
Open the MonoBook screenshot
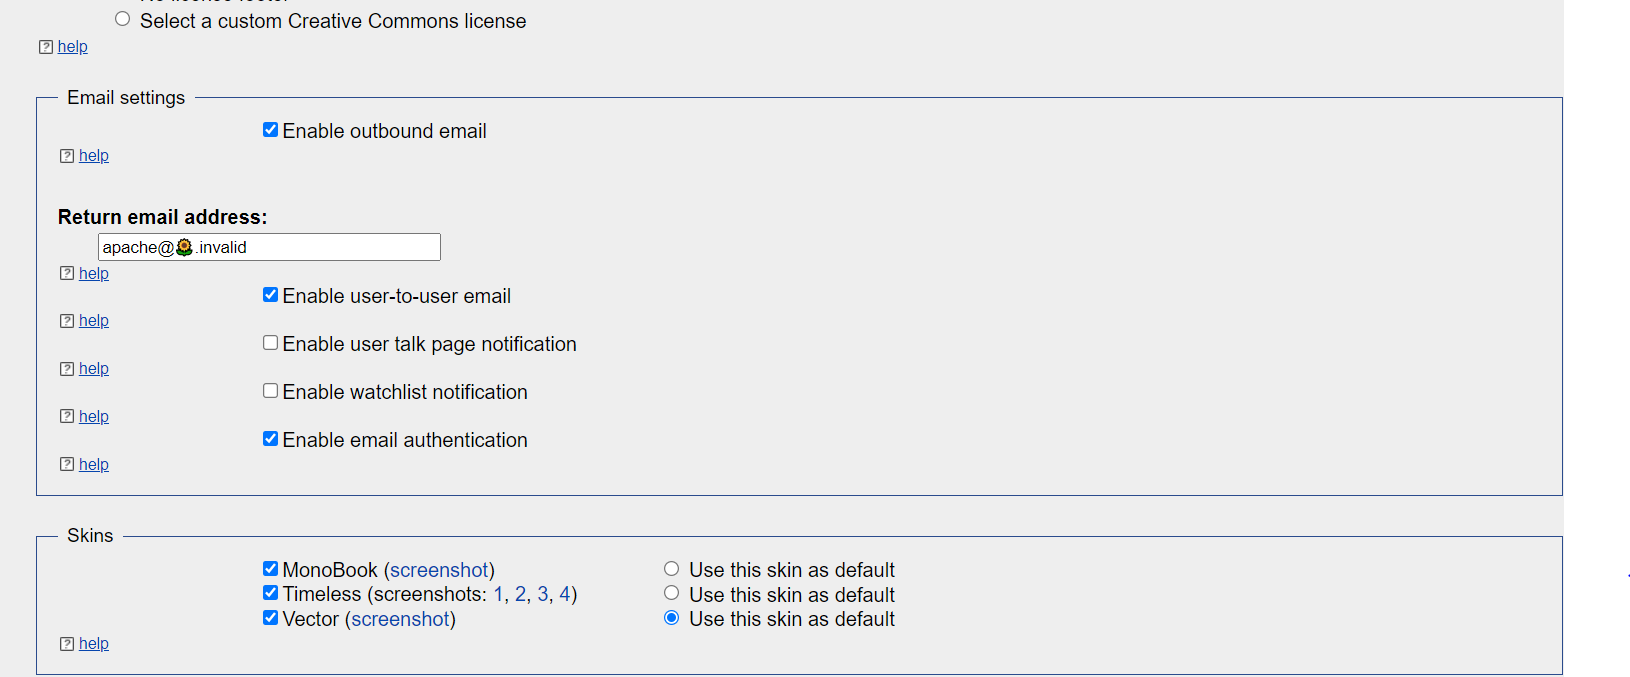point(440,569)
